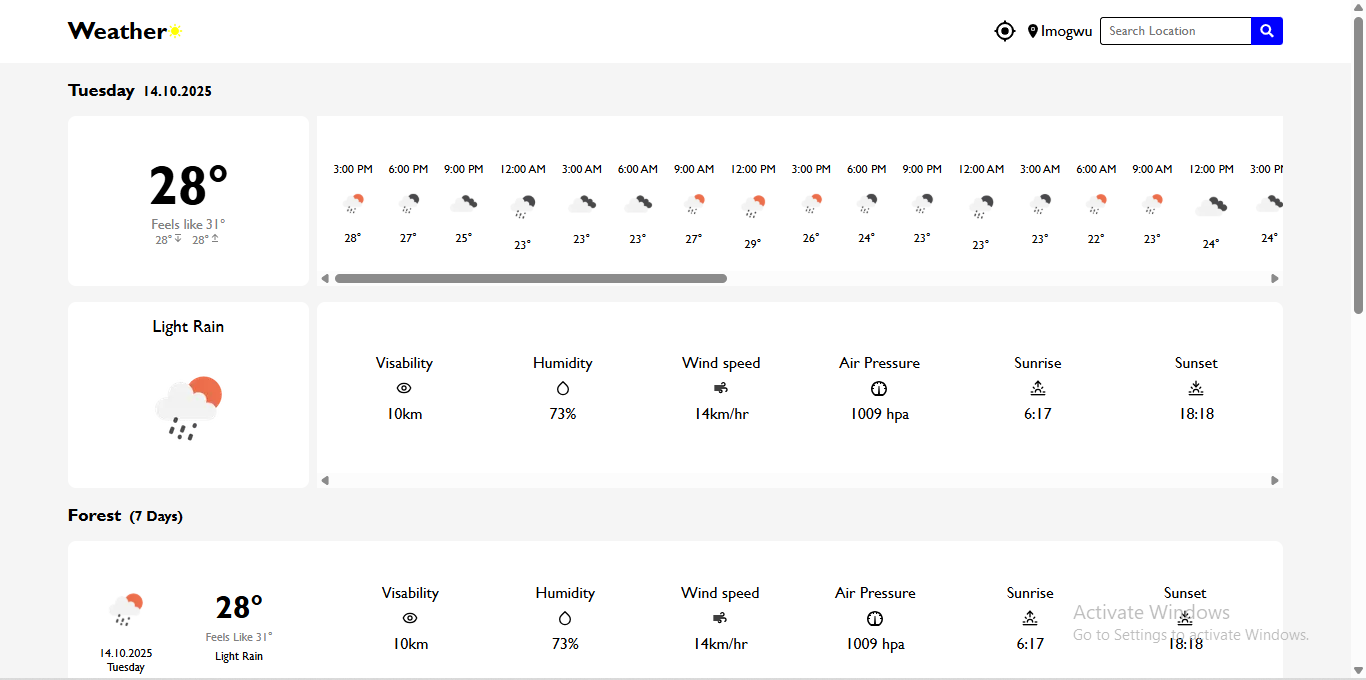The image size is (1366, 680).
Task: Click the page vertical scrollbar thumb
Action: [1358, 165]
